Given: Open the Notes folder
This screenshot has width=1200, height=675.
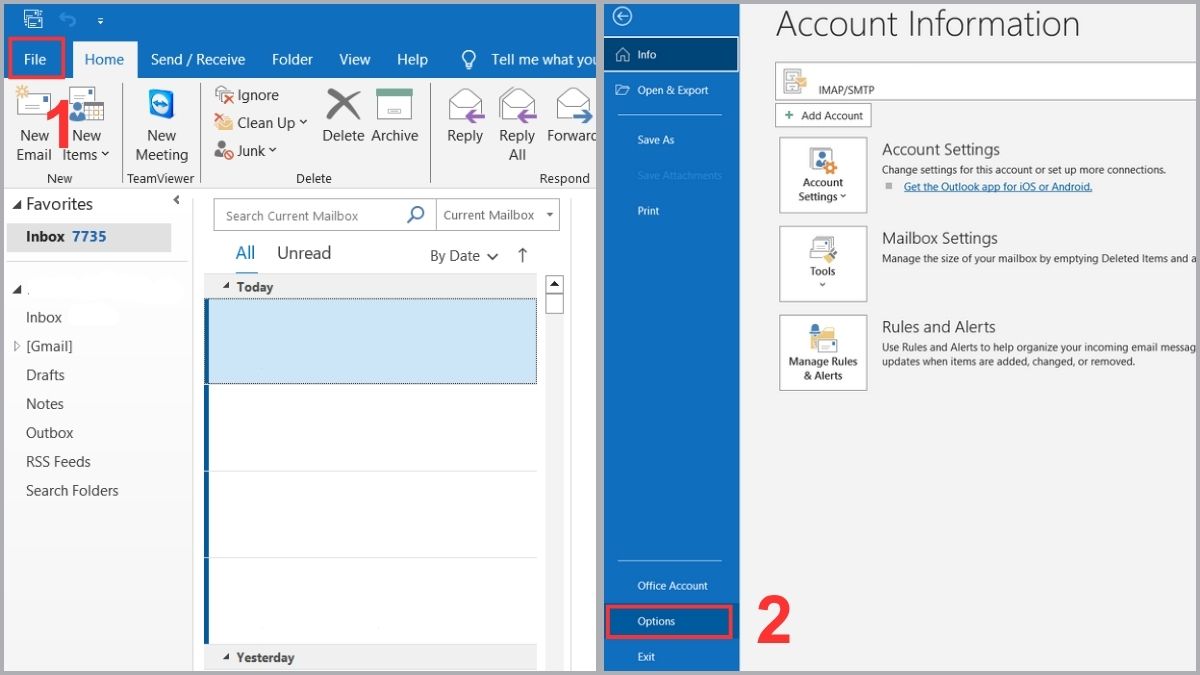Looking at the screenshot, I should 45,404.
